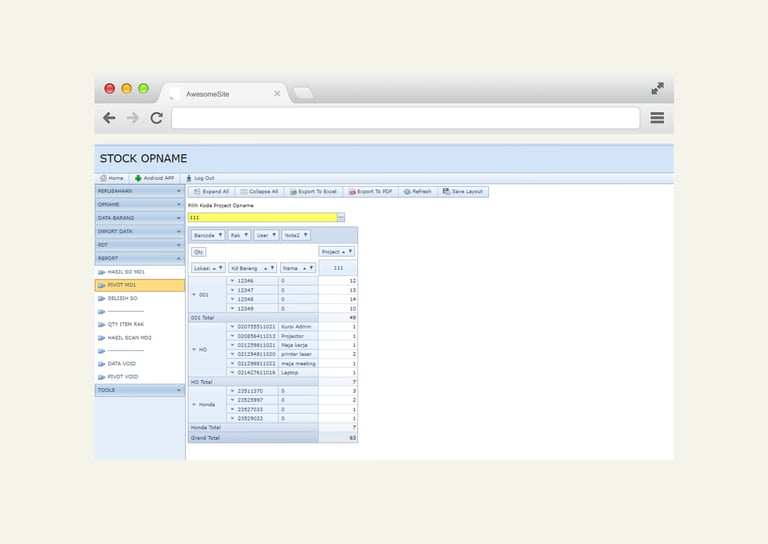Save the pivot layout
Screen dimensions: 768x544
click(x=463, y=191)
